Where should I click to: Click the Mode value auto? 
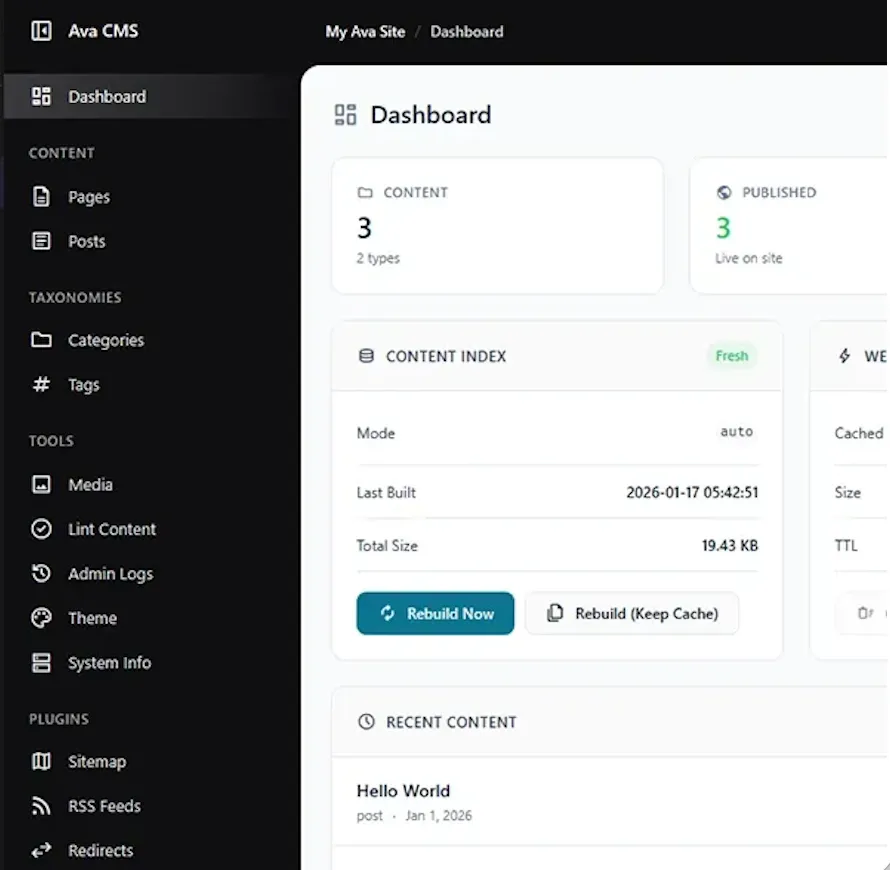click(x=736, y=431)
